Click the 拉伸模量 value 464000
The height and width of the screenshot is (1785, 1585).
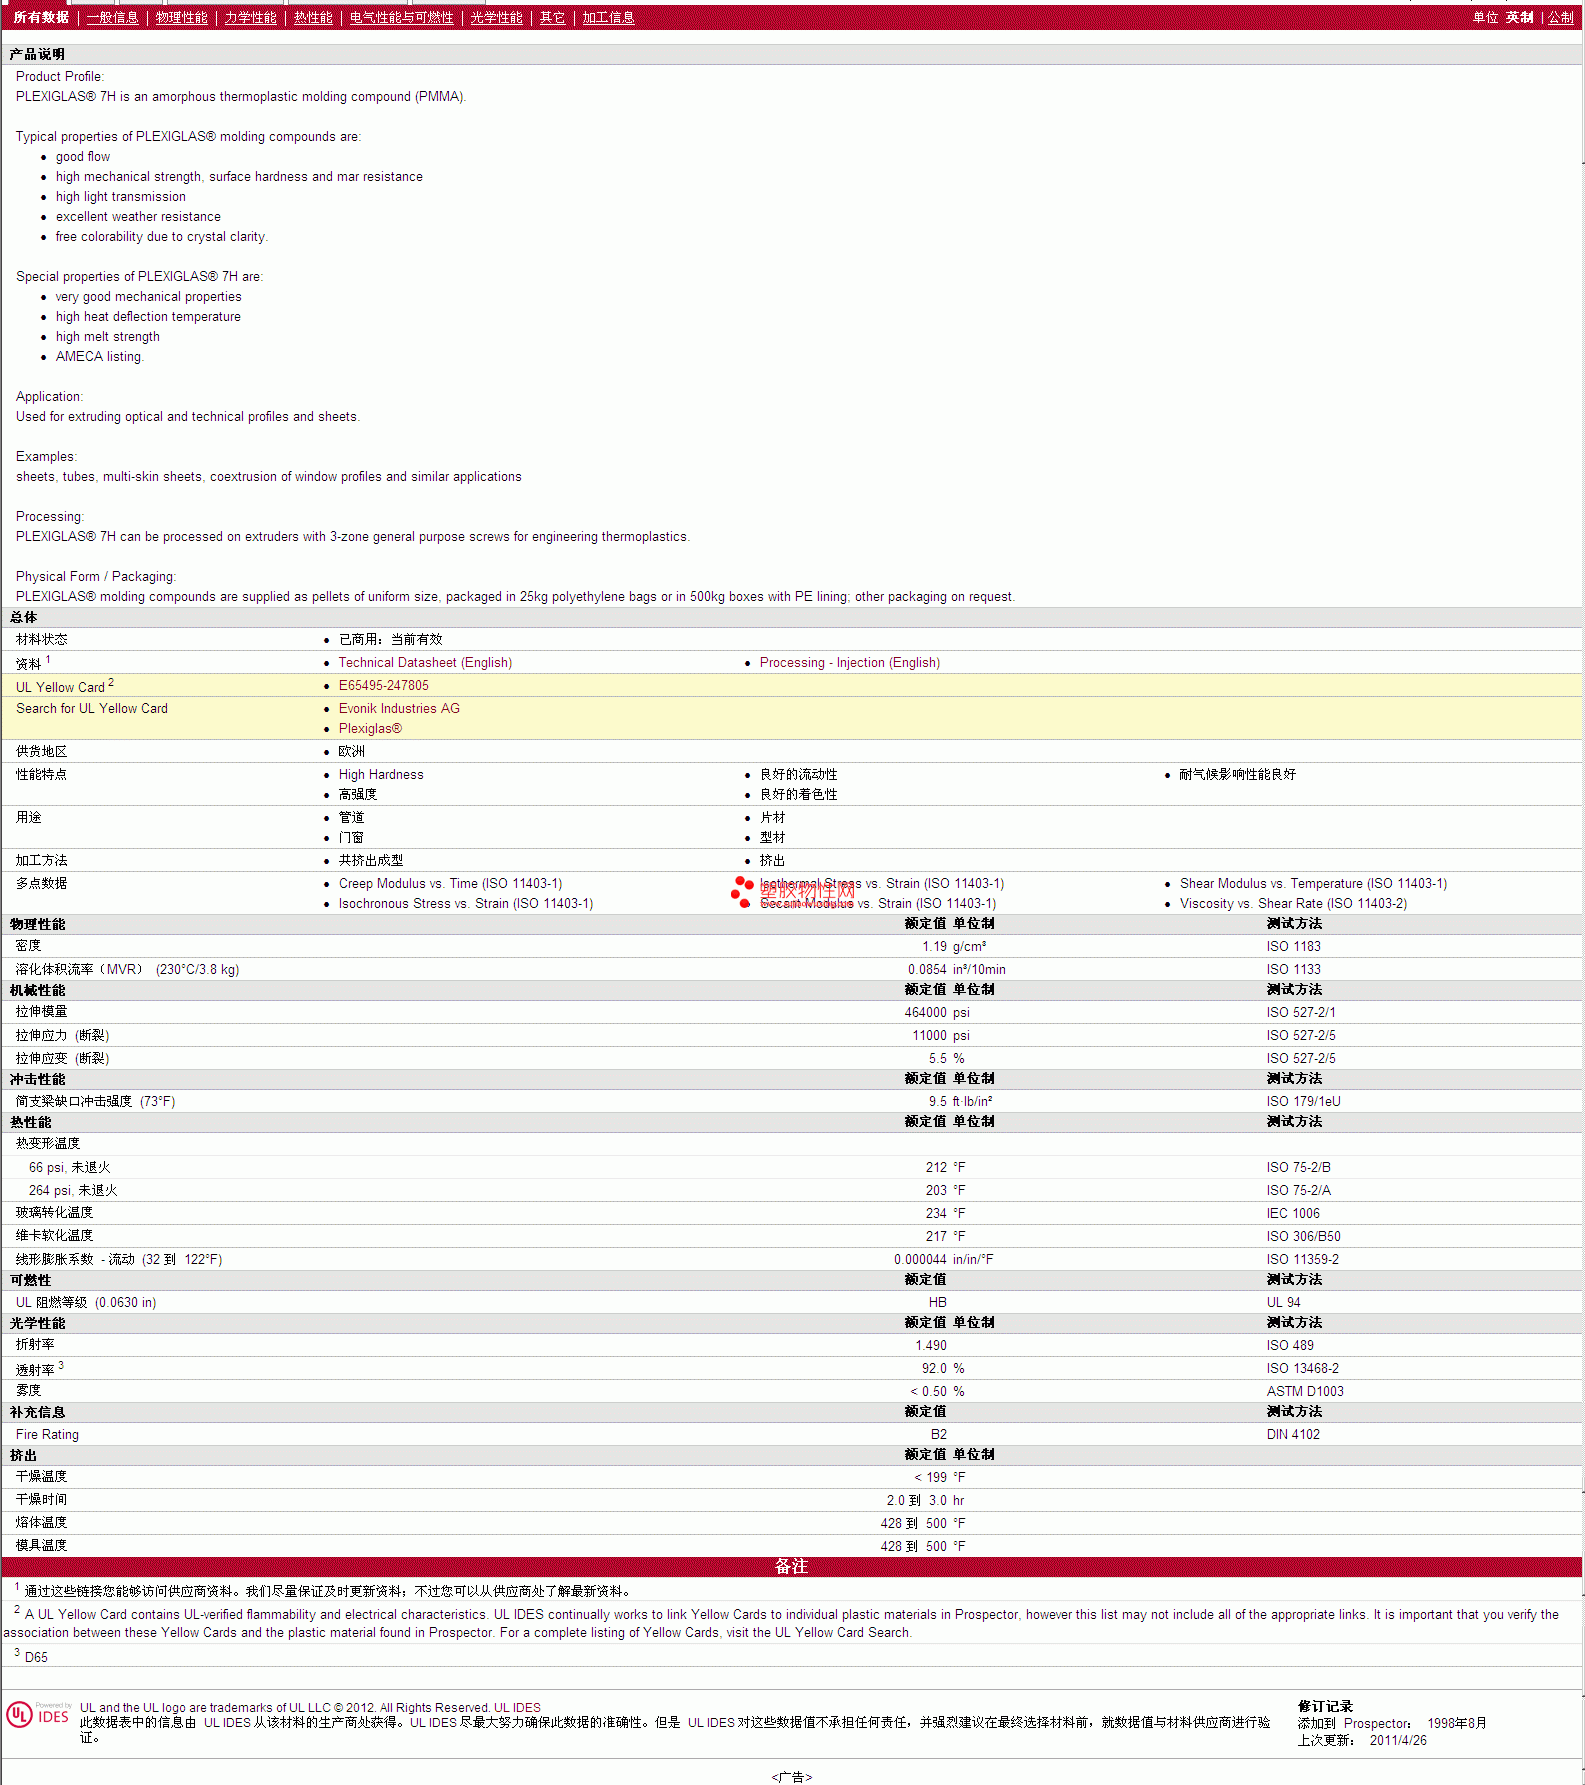pos(926,1013)
